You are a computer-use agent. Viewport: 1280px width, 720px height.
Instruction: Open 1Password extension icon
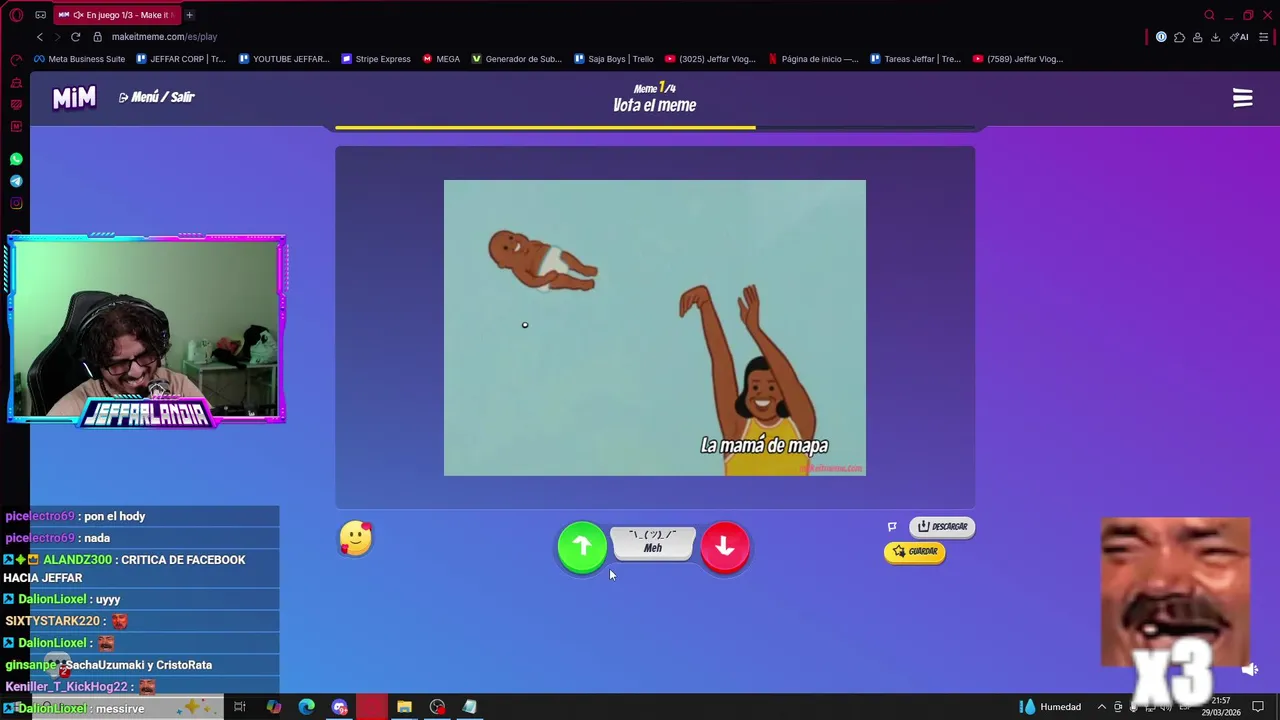pyautogui.click(x=1161, y=37)
